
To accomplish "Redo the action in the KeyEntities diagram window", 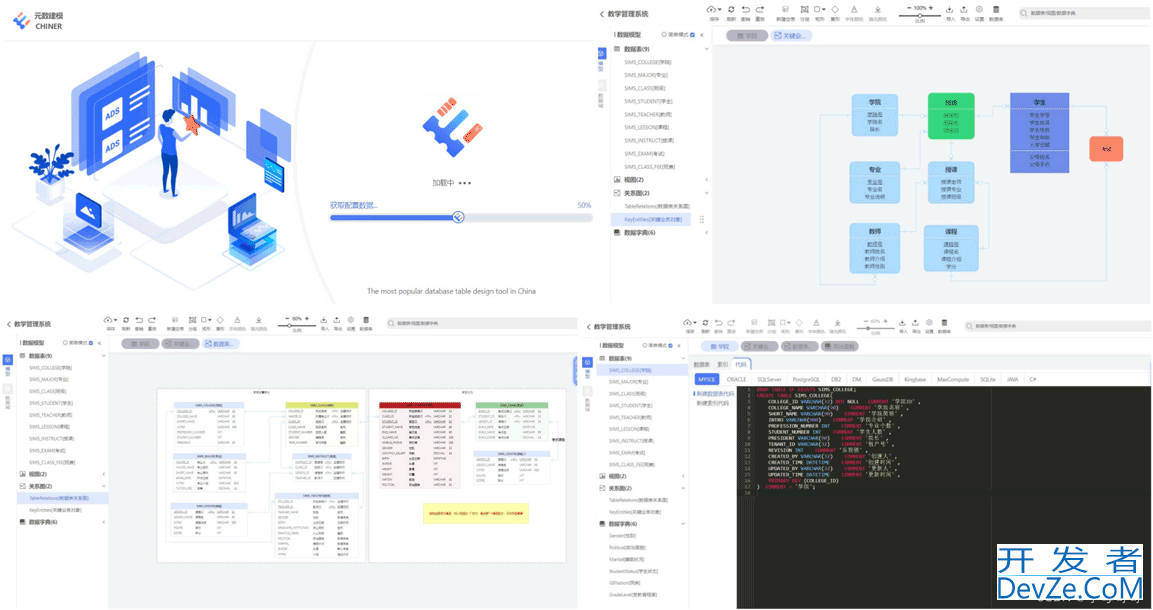I will click(760, 10).
